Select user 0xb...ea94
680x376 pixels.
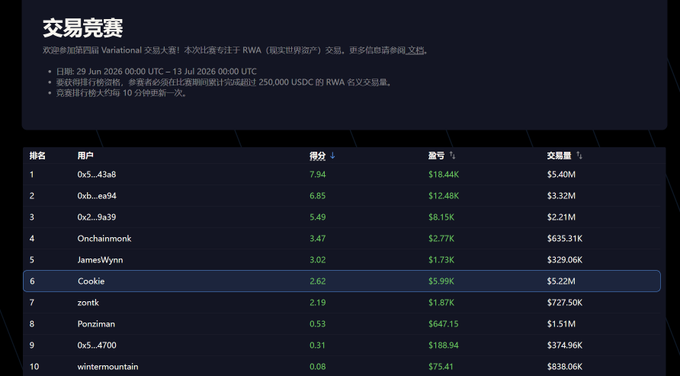[x=97, y=196]
